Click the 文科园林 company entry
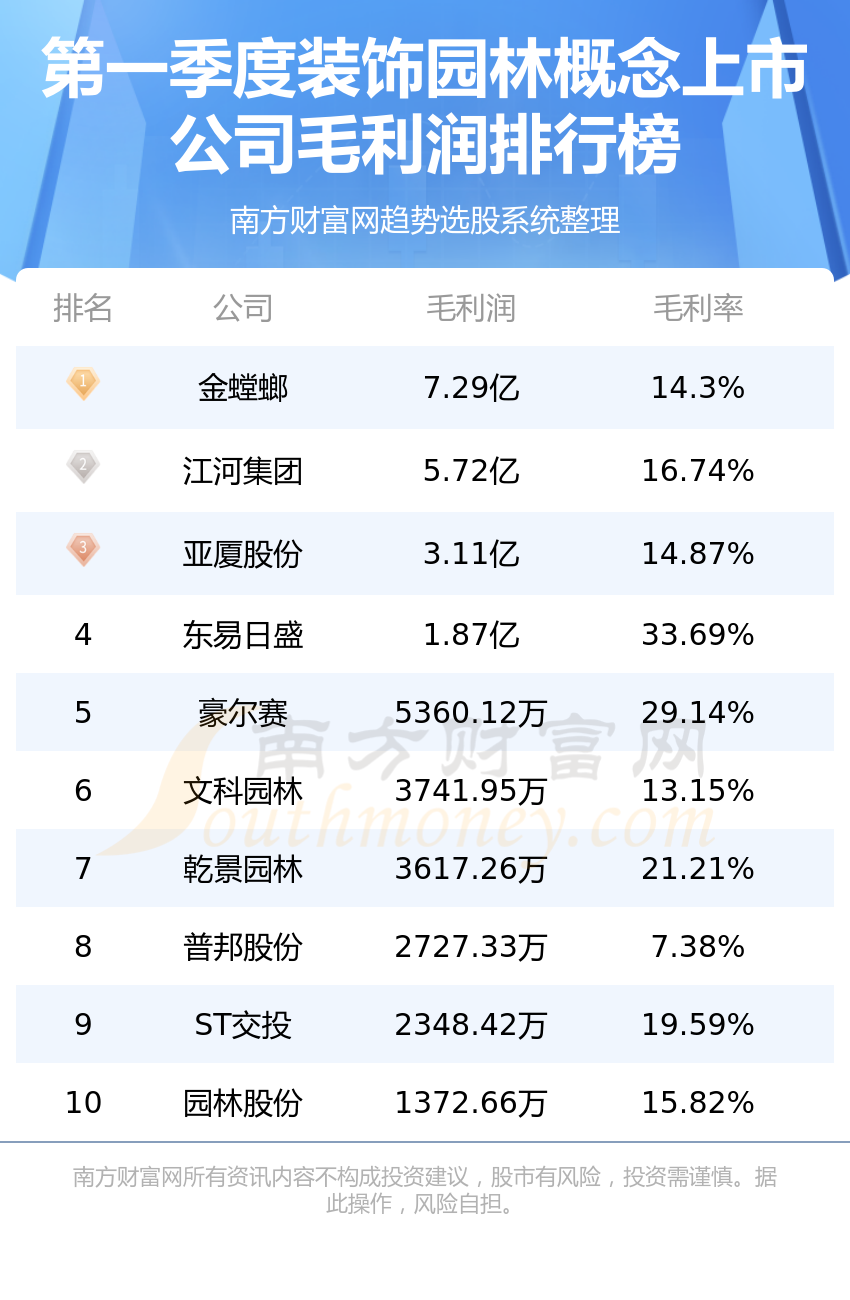850x1300 pixels. tap(243, 791)
